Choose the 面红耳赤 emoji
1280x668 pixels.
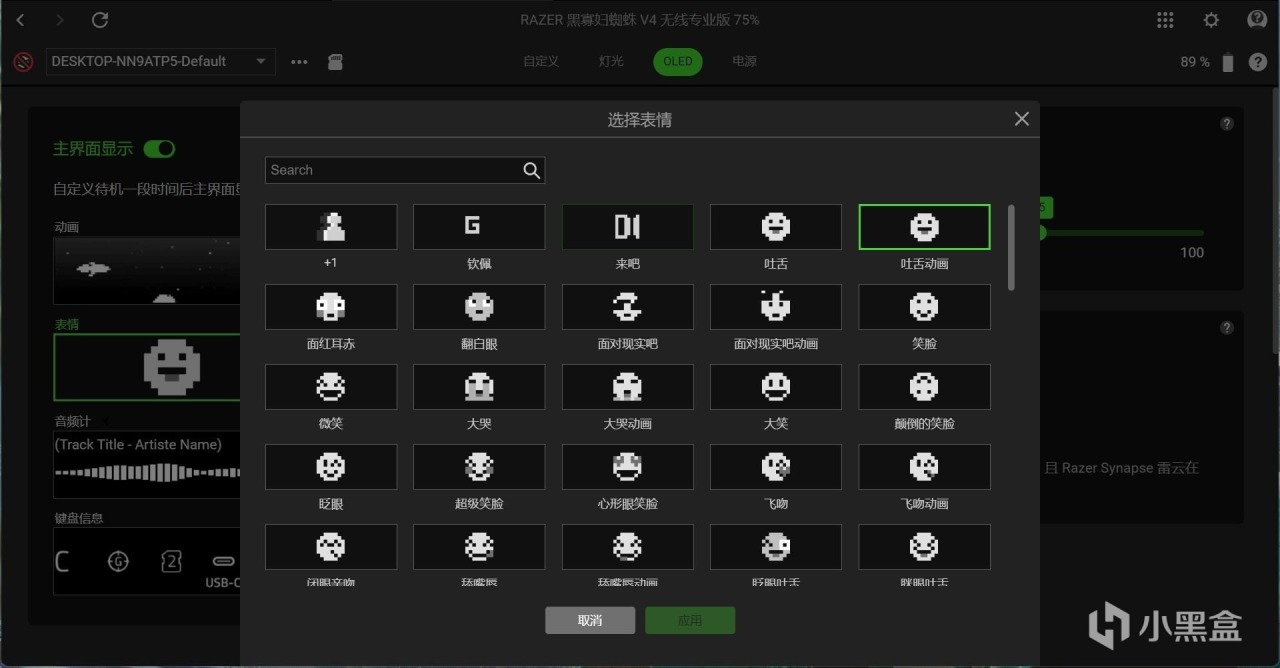(331, 307)
